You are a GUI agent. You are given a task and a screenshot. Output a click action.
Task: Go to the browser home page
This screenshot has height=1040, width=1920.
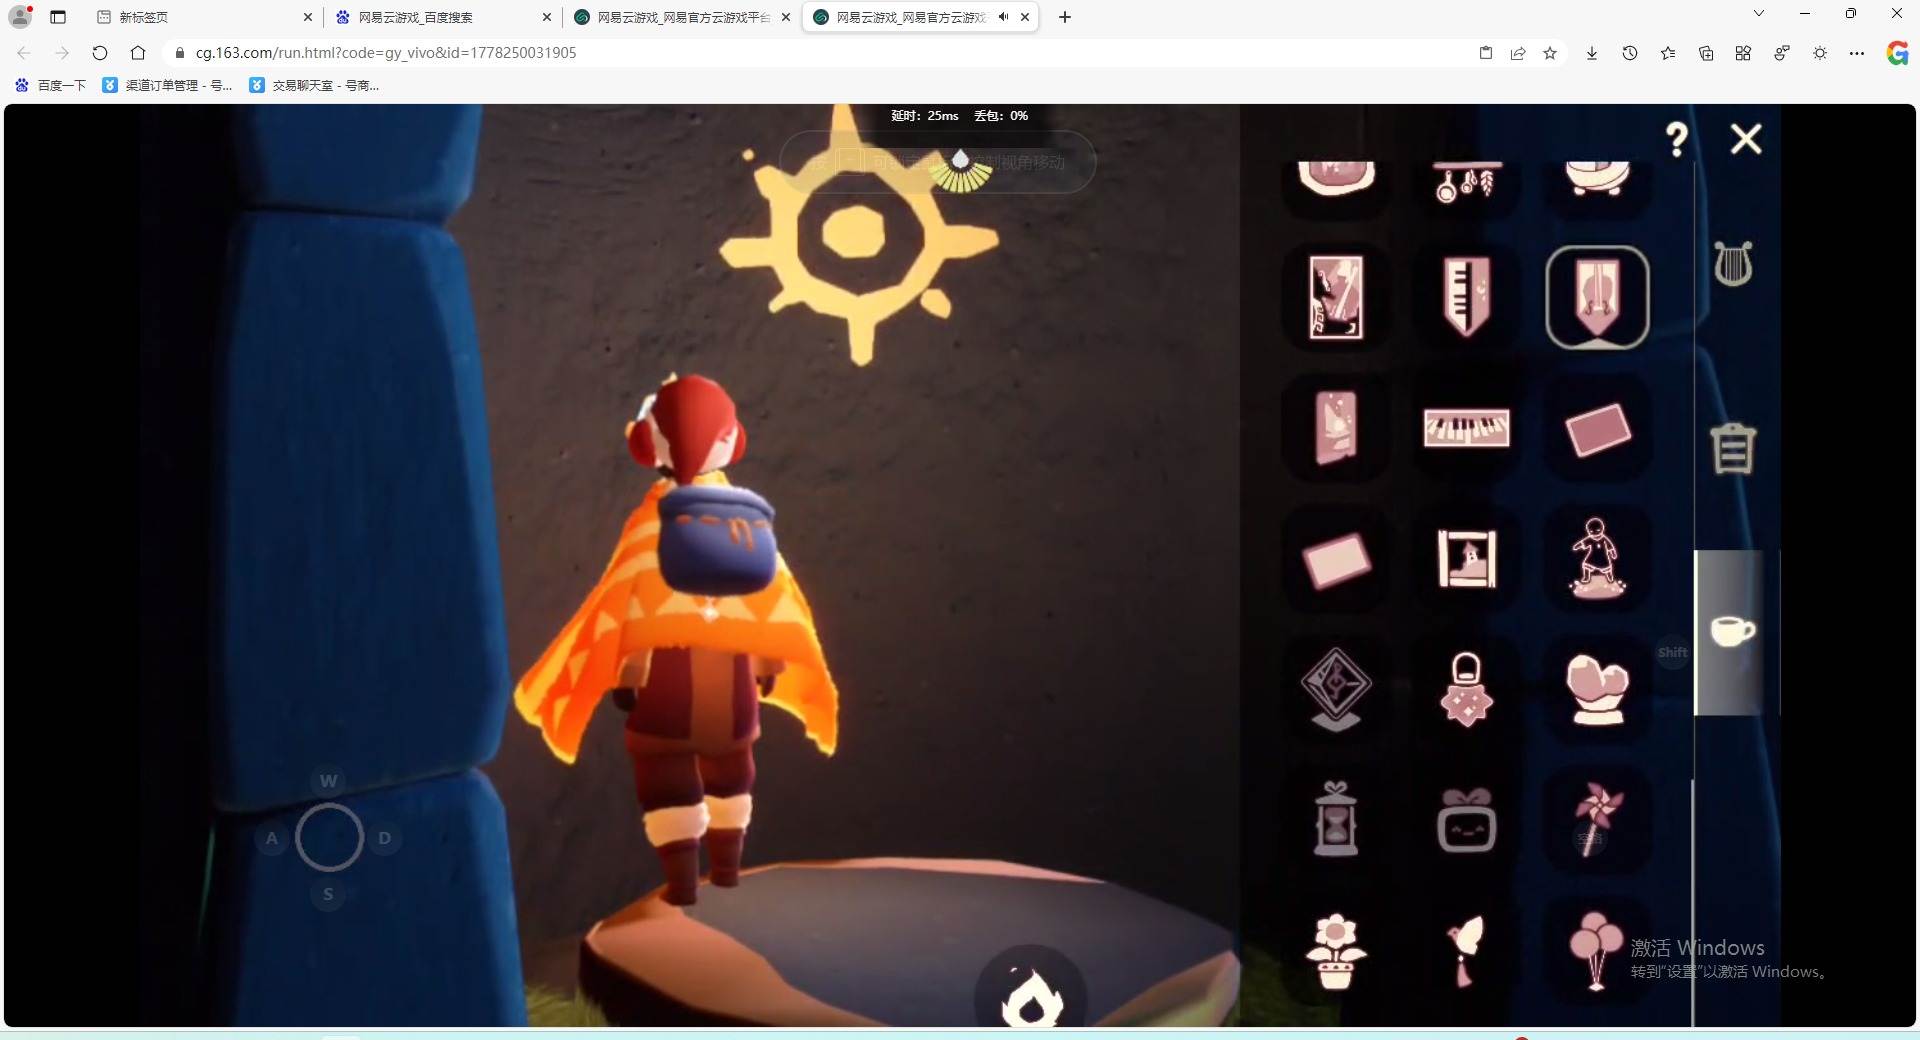pos(138,53)
